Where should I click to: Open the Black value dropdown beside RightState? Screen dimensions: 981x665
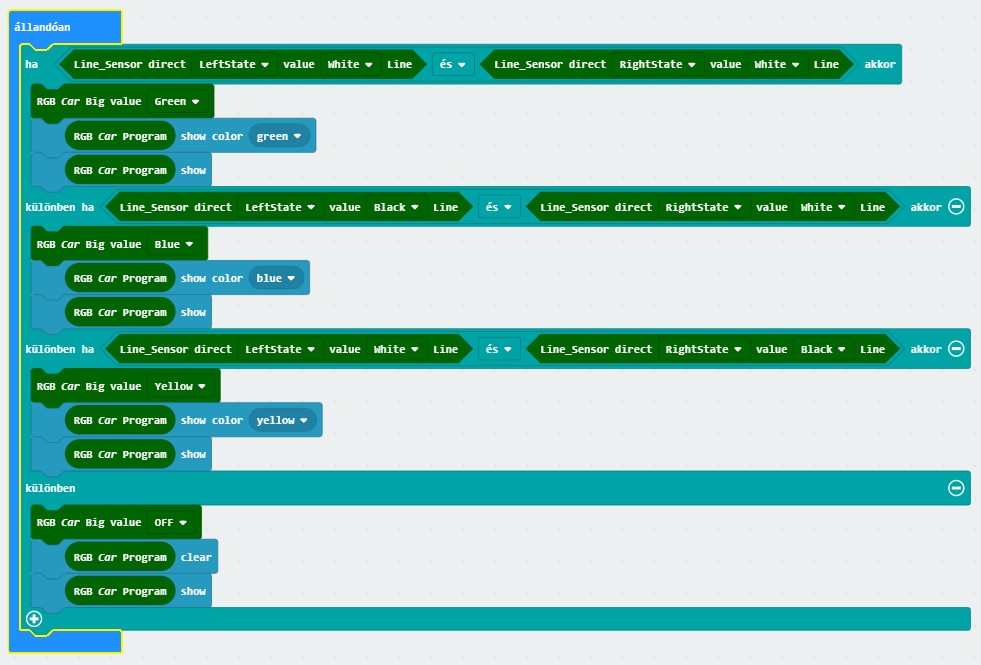pyautogui.click(x=824, y=349)
